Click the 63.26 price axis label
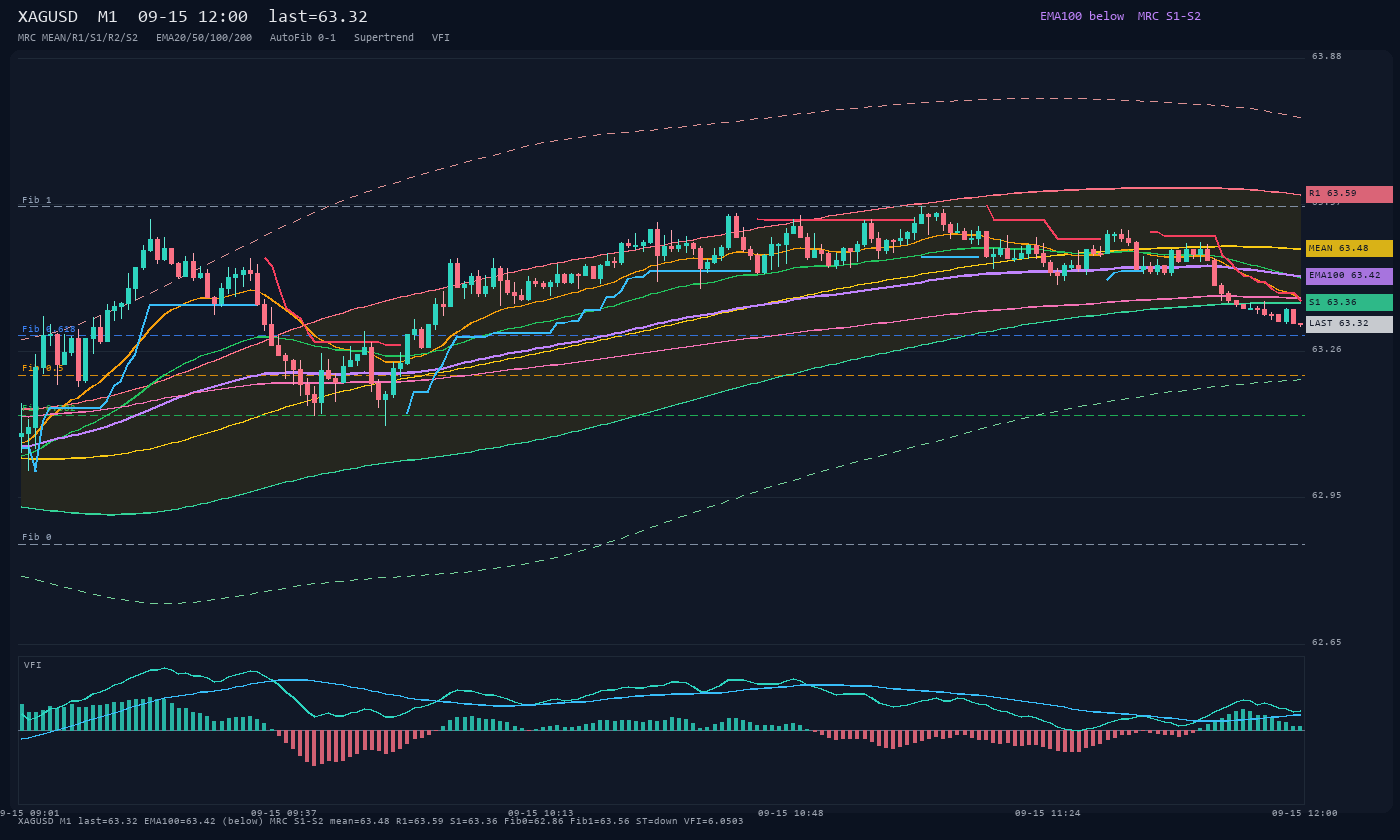 click(1327, 349)
